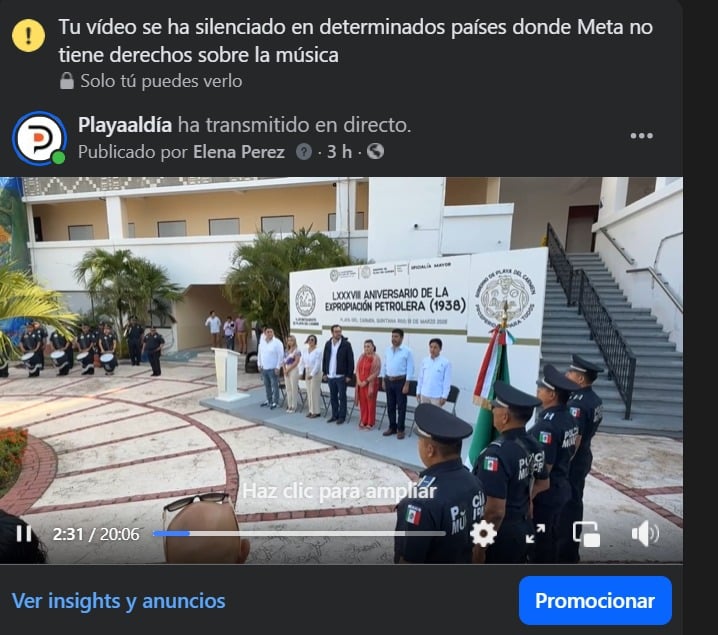Click the lock icon beside 'Solo tú puedes verlo'

pyautogui.click(x=67, y=81)
